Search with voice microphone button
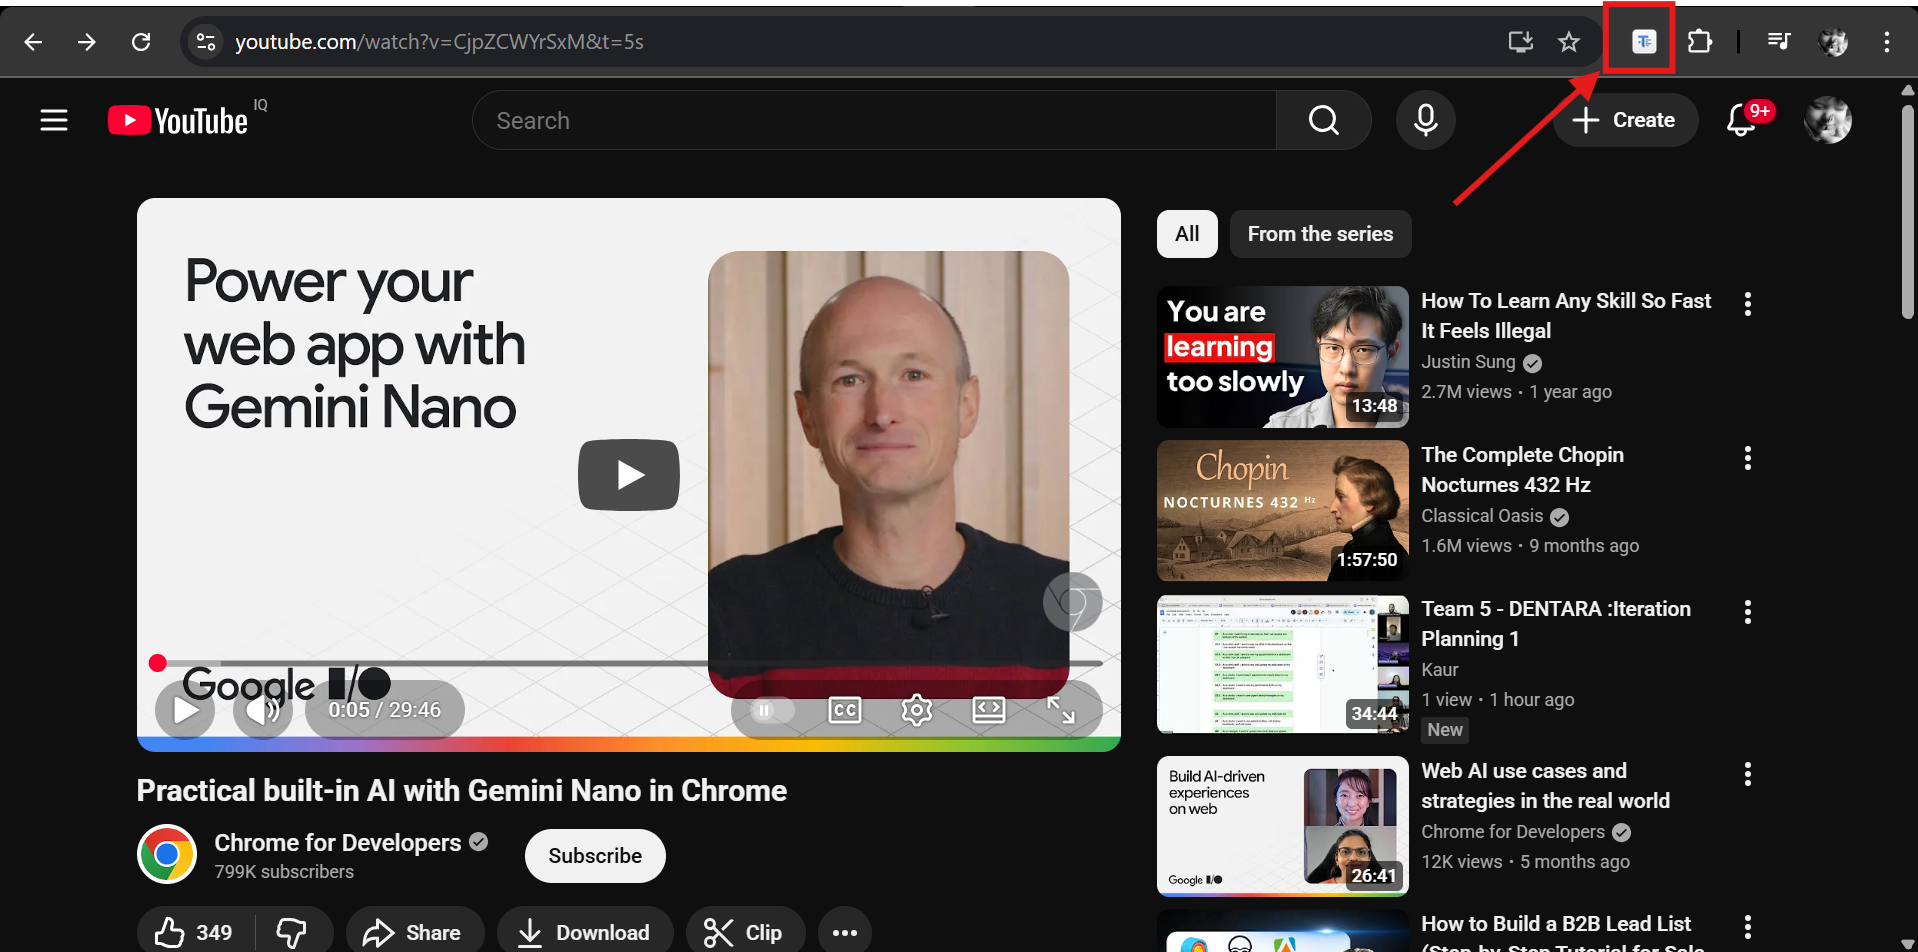This screenshot has height=952, width=1918. 1426,120
